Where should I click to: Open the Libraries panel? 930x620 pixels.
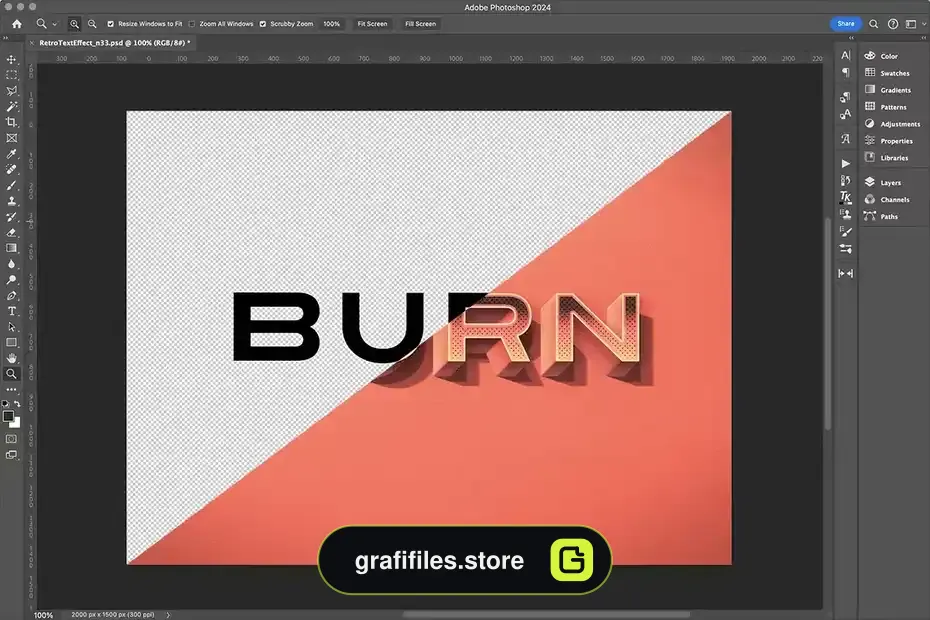coord(893,158)
